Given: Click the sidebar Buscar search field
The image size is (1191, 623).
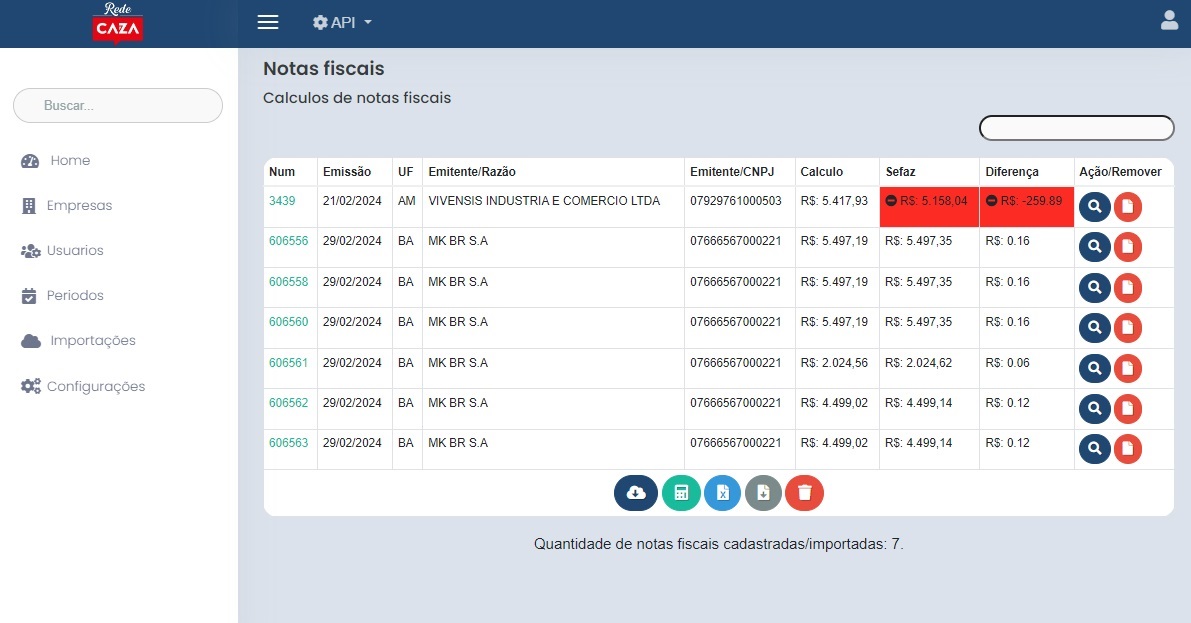Looking at the screenshot, I should pyautogui.click(x=118, y=105).
